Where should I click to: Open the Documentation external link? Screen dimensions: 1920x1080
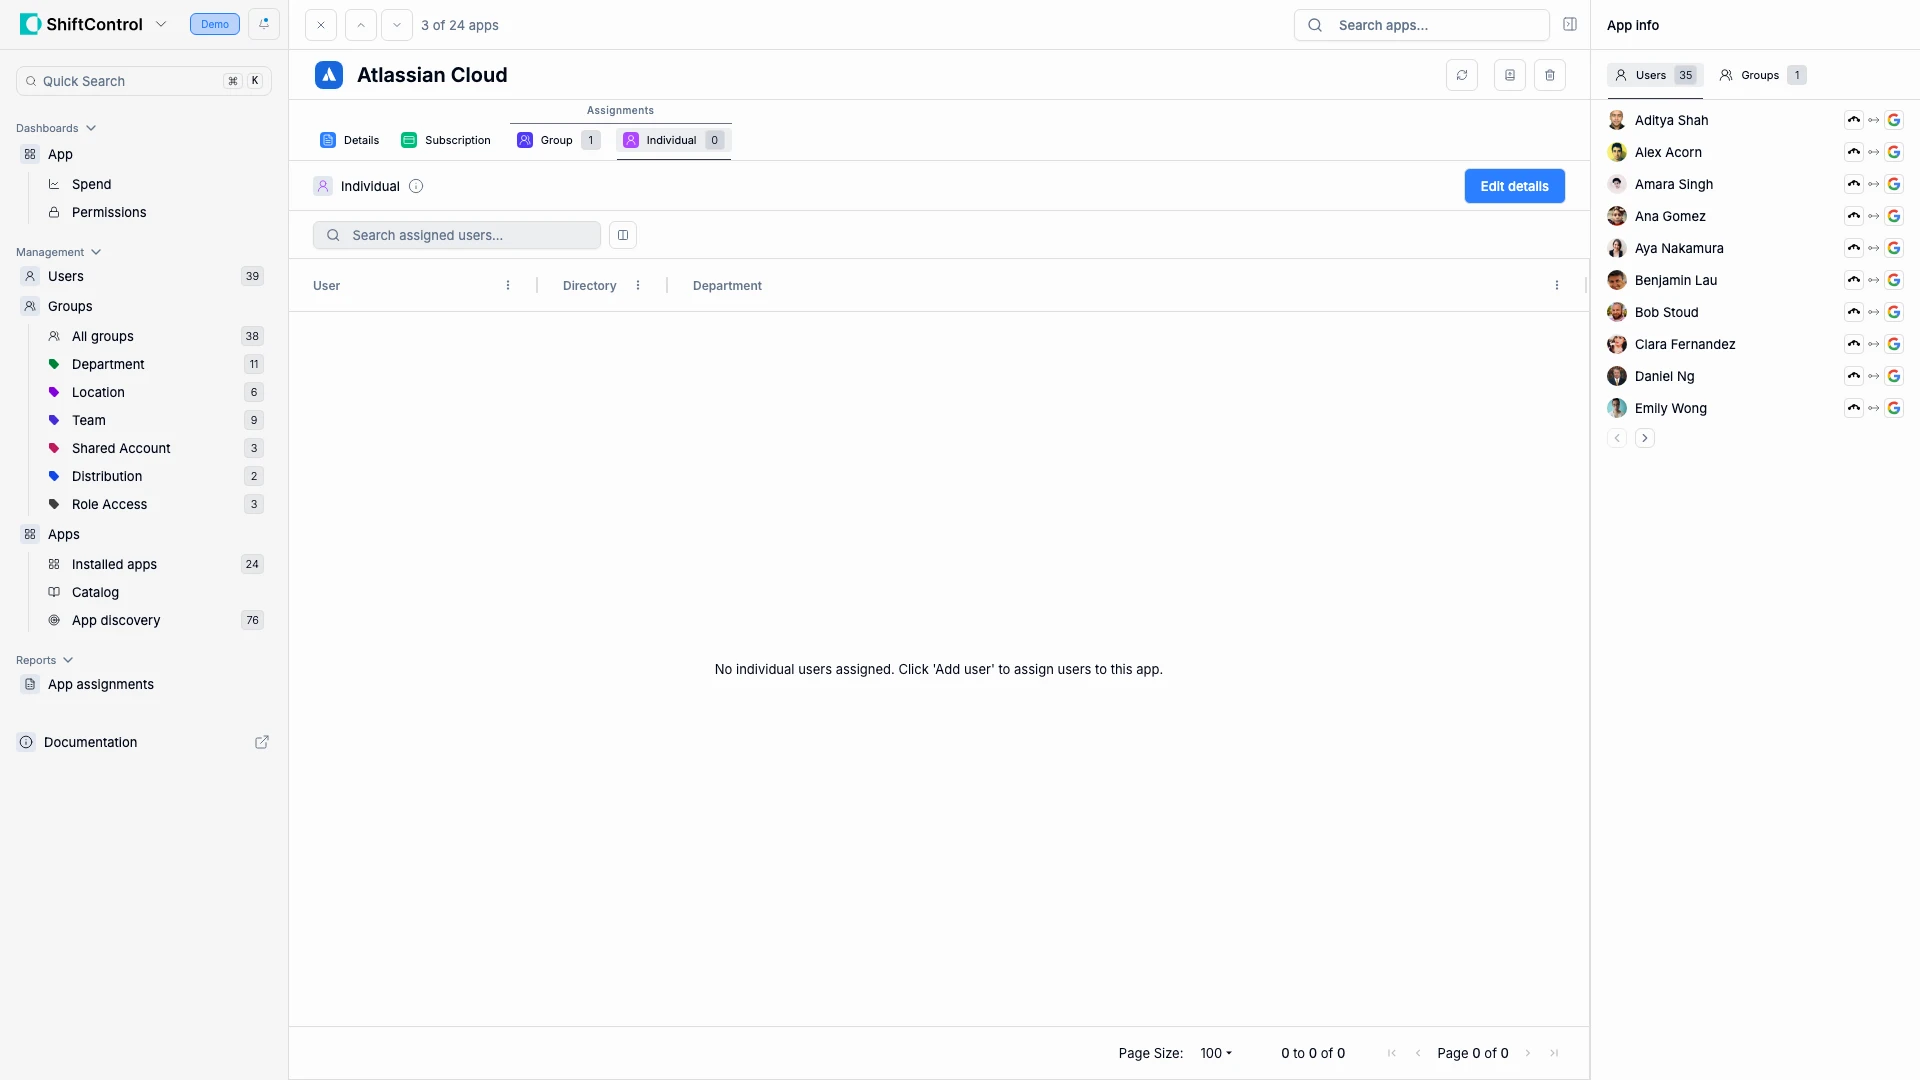(262, 742)
